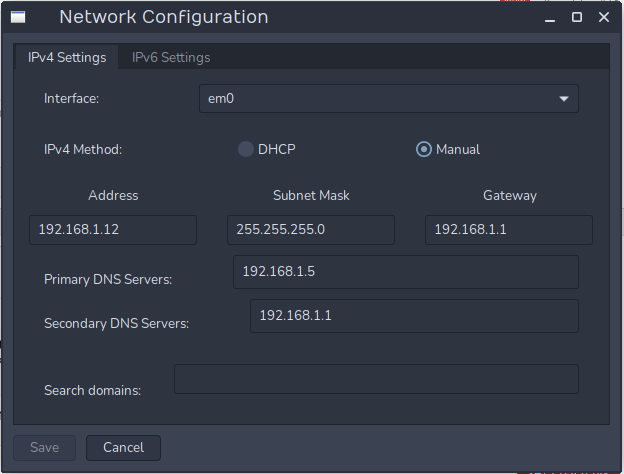The width and height of the screenshot is (624, 474).
Task: Click the Interface dropdown arrow
Action: point(563,99)
